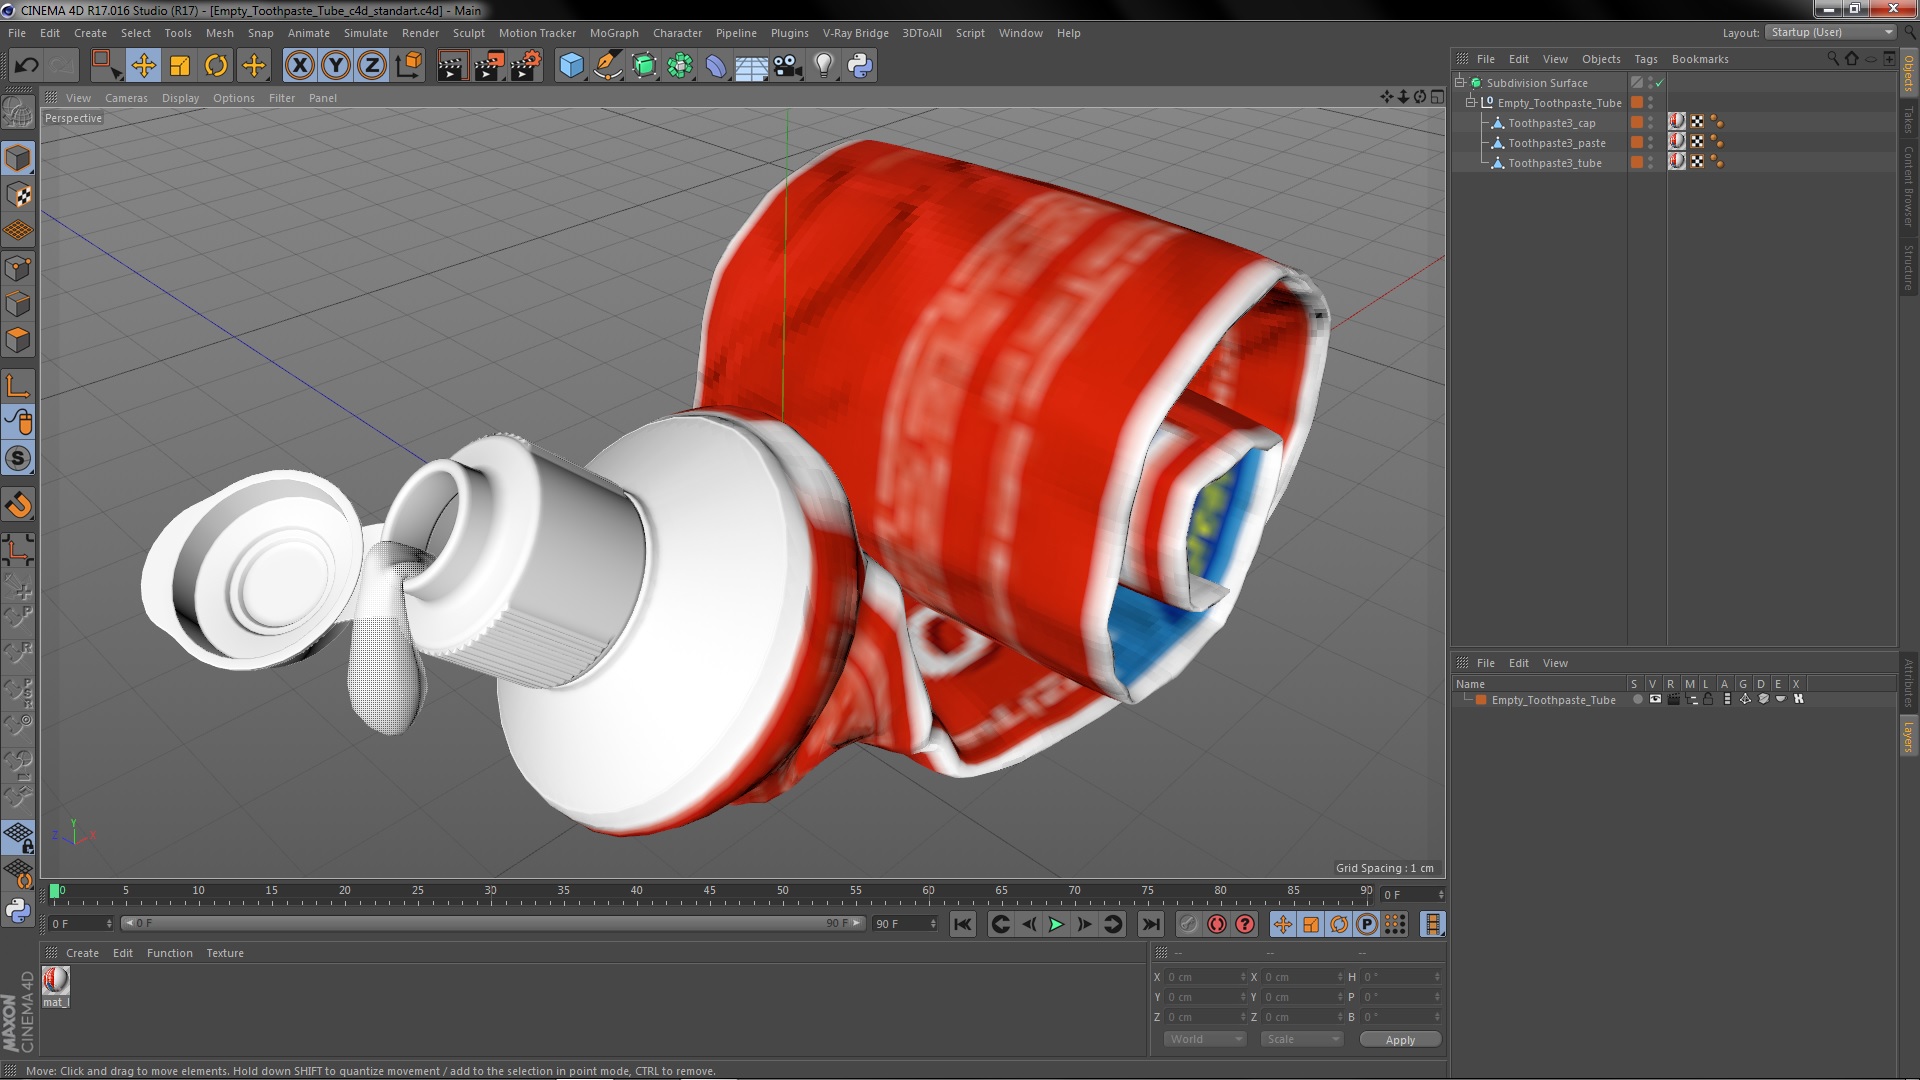
Task: Click frame 45 on the timeline ruler
Action: 709,891
